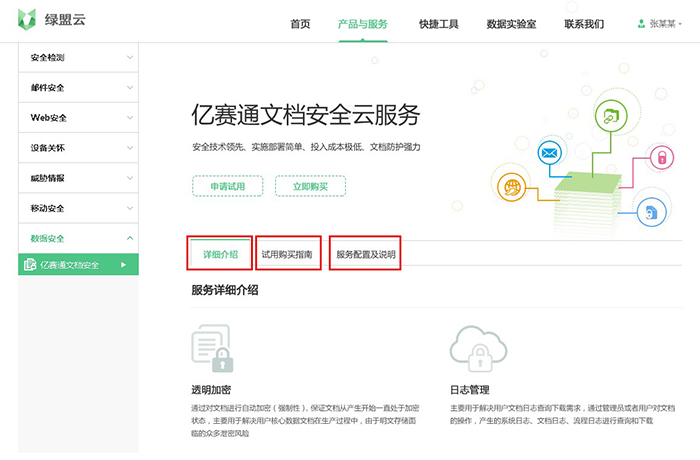Click the 透明加密 feature title
Screen dimensions: 700x460
coord(211,390)
